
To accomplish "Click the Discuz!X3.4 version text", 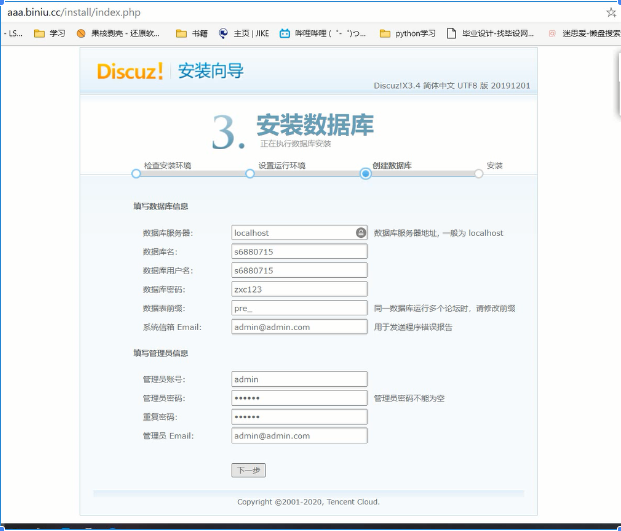I will [452, 86].
